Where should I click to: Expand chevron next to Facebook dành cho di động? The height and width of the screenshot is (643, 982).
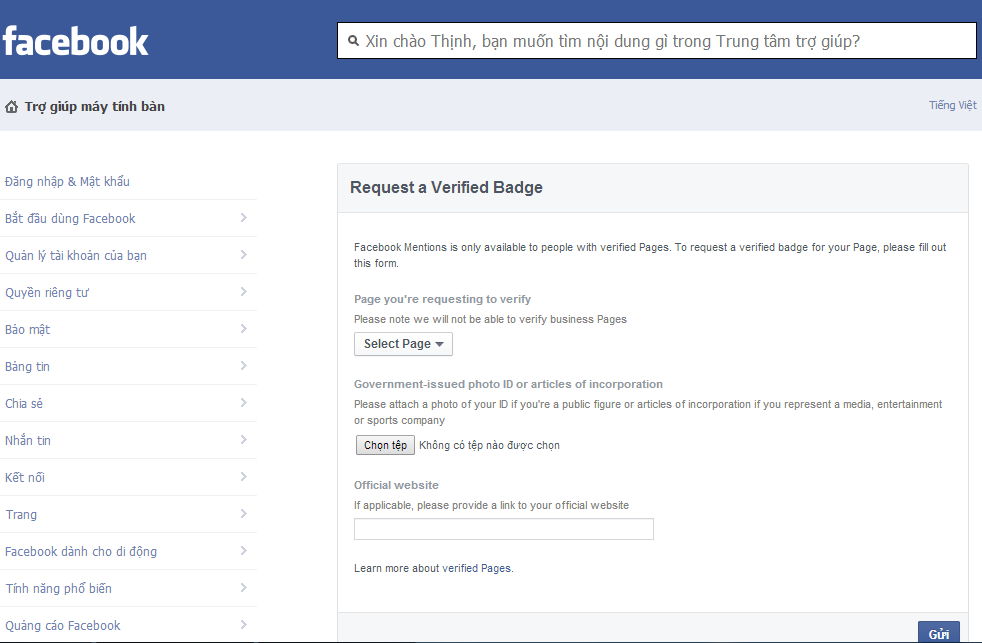click(244, 550)
